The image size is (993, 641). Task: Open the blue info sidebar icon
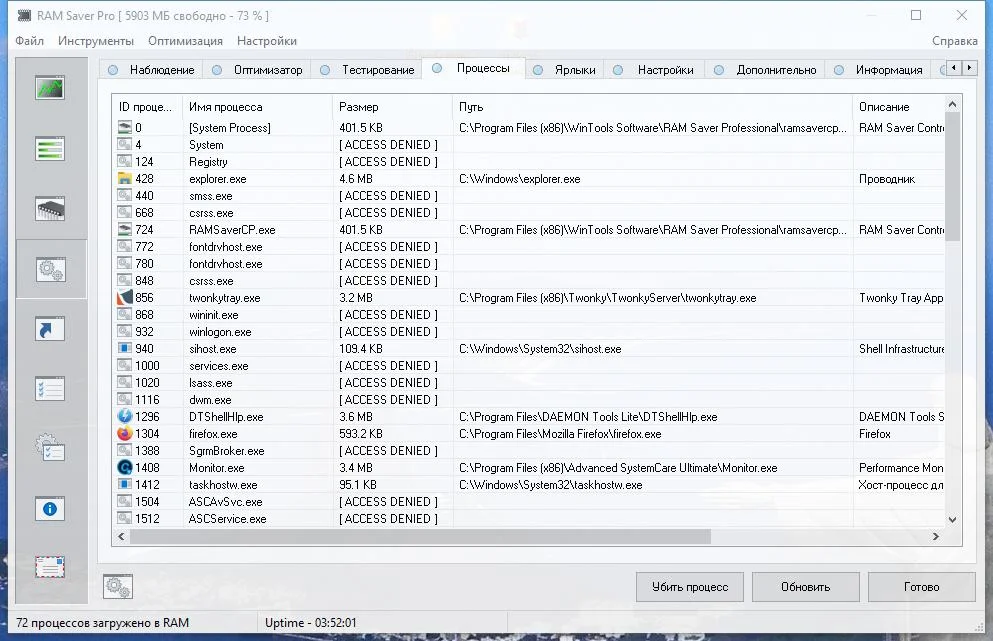50,509
